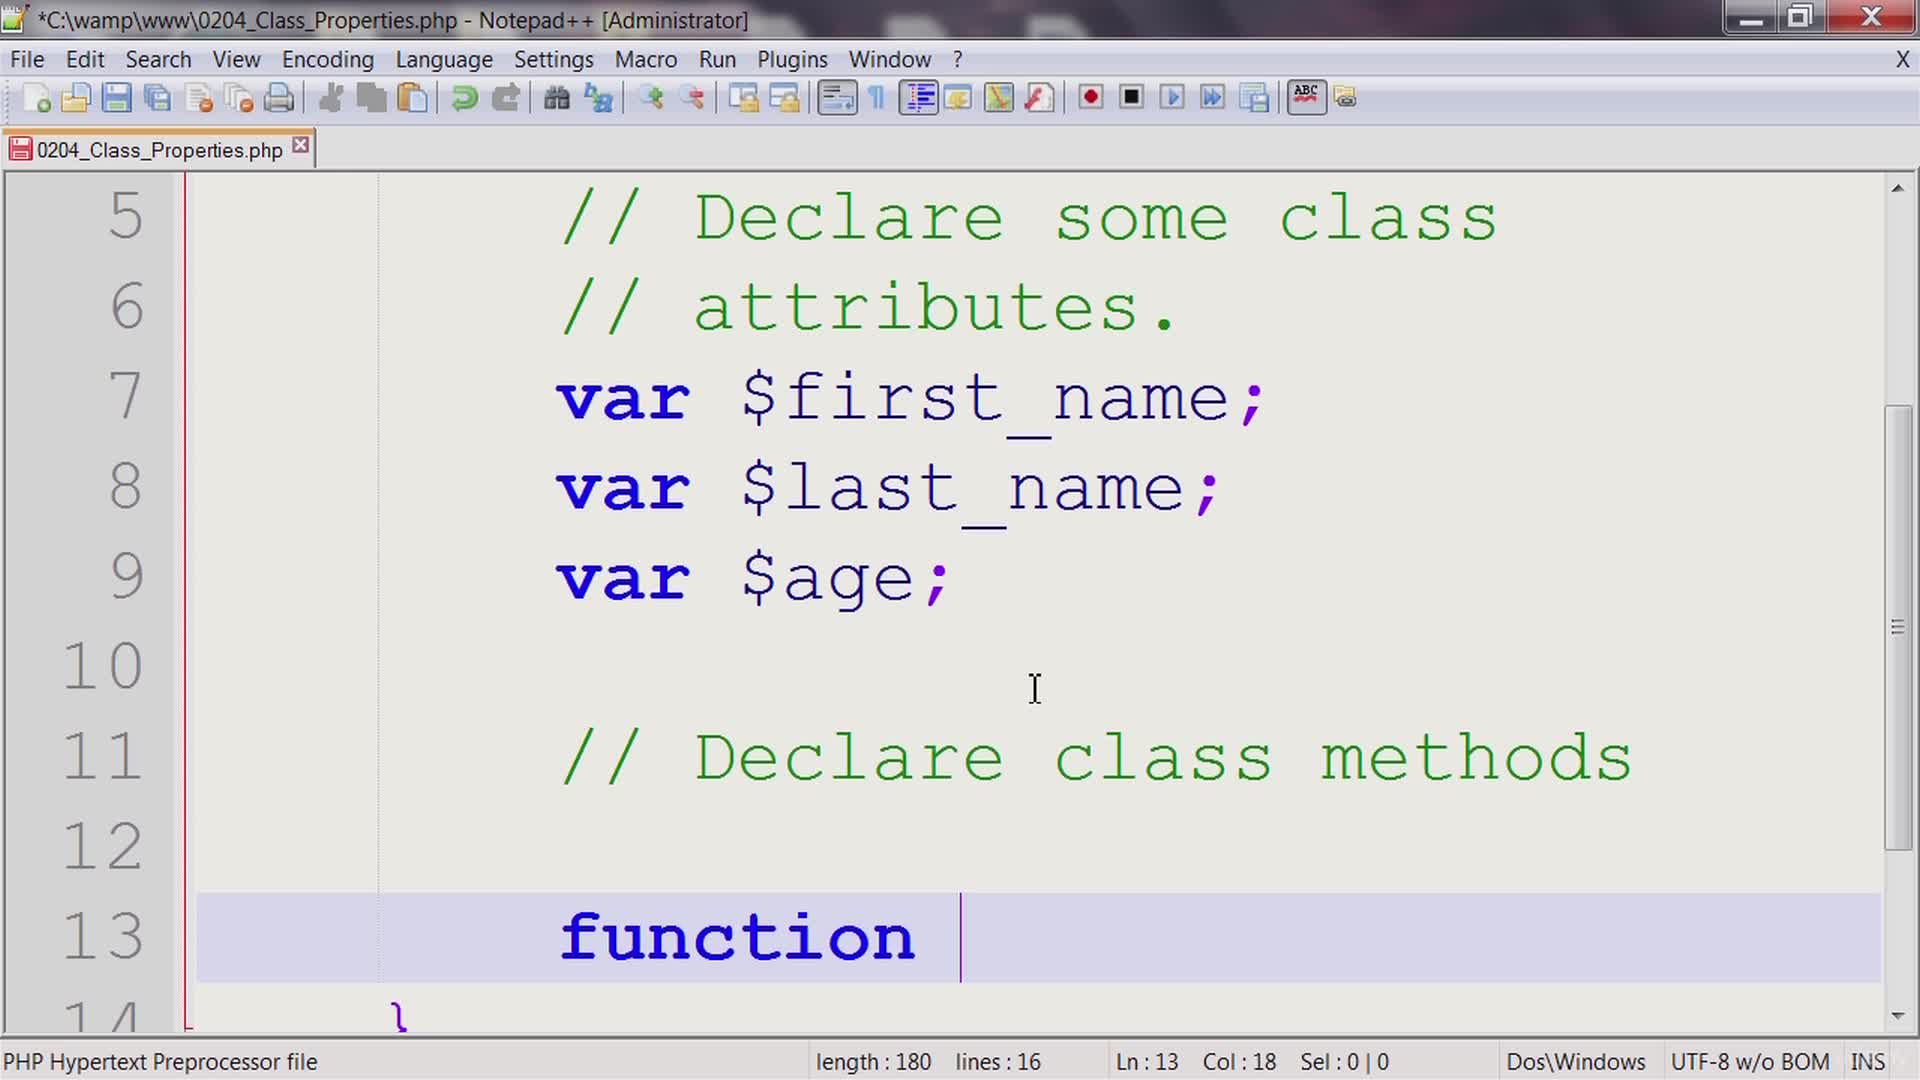Open the Language menu
Screen dimensions: 1920x1080
[x=443, y=60]
